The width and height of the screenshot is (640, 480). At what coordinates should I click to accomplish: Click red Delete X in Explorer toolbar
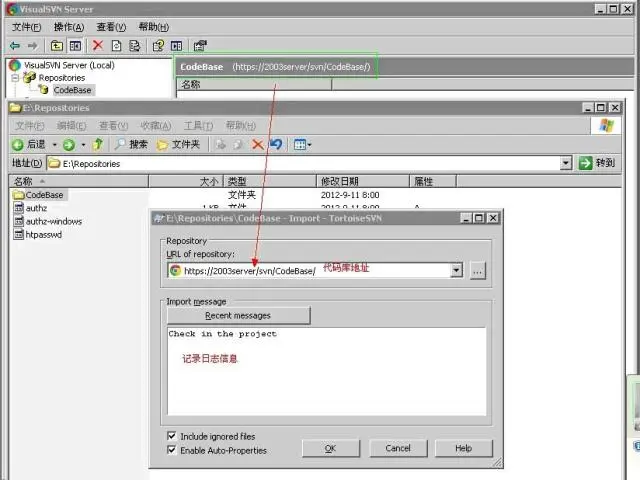click(x=258, y=144)
